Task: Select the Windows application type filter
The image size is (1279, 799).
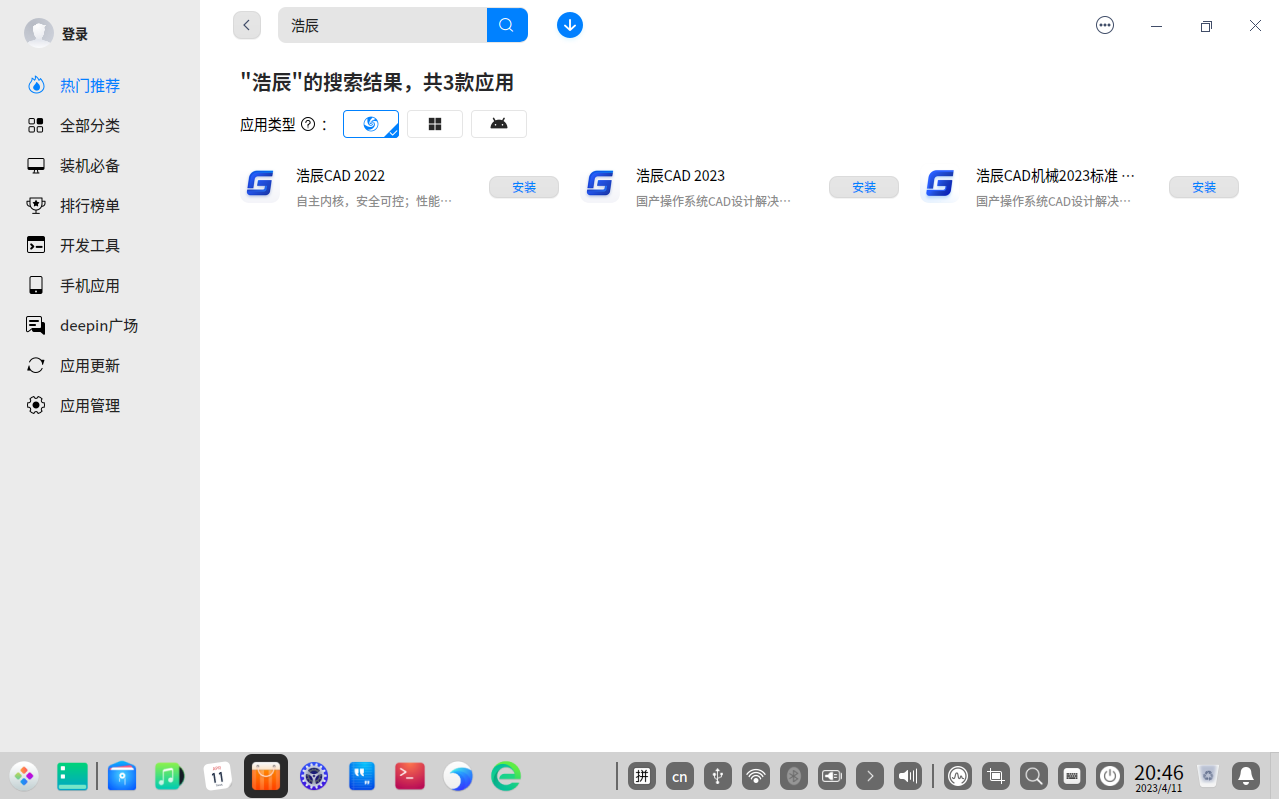Action: pos(435,123)
